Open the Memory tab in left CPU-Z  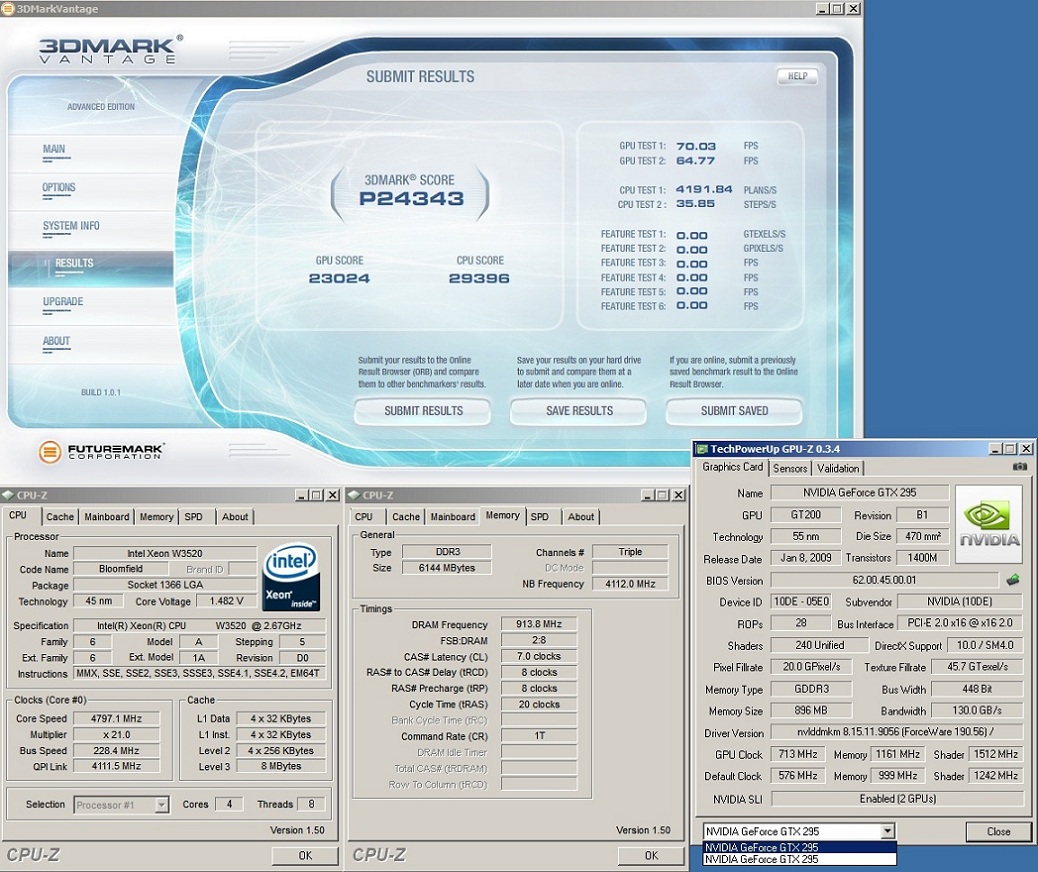coord(156,516)
